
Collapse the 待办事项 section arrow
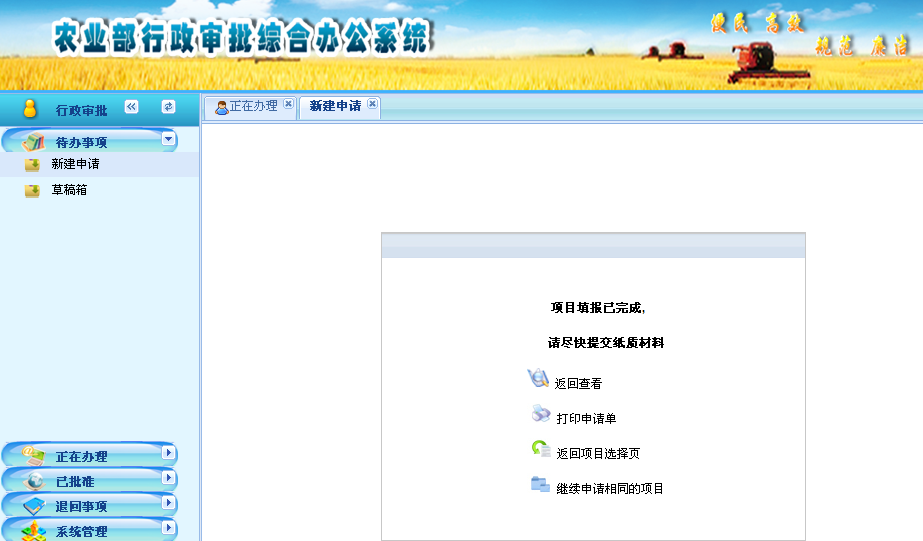[168, 140]
